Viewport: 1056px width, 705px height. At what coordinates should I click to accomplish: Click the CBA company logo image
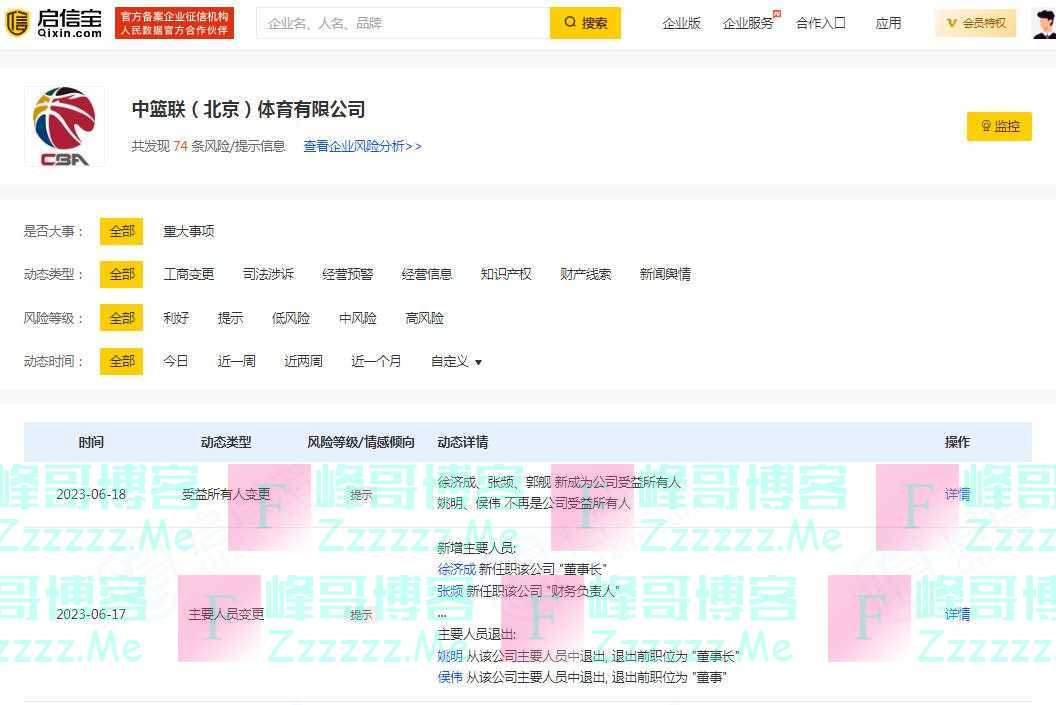tap(64, 125)
